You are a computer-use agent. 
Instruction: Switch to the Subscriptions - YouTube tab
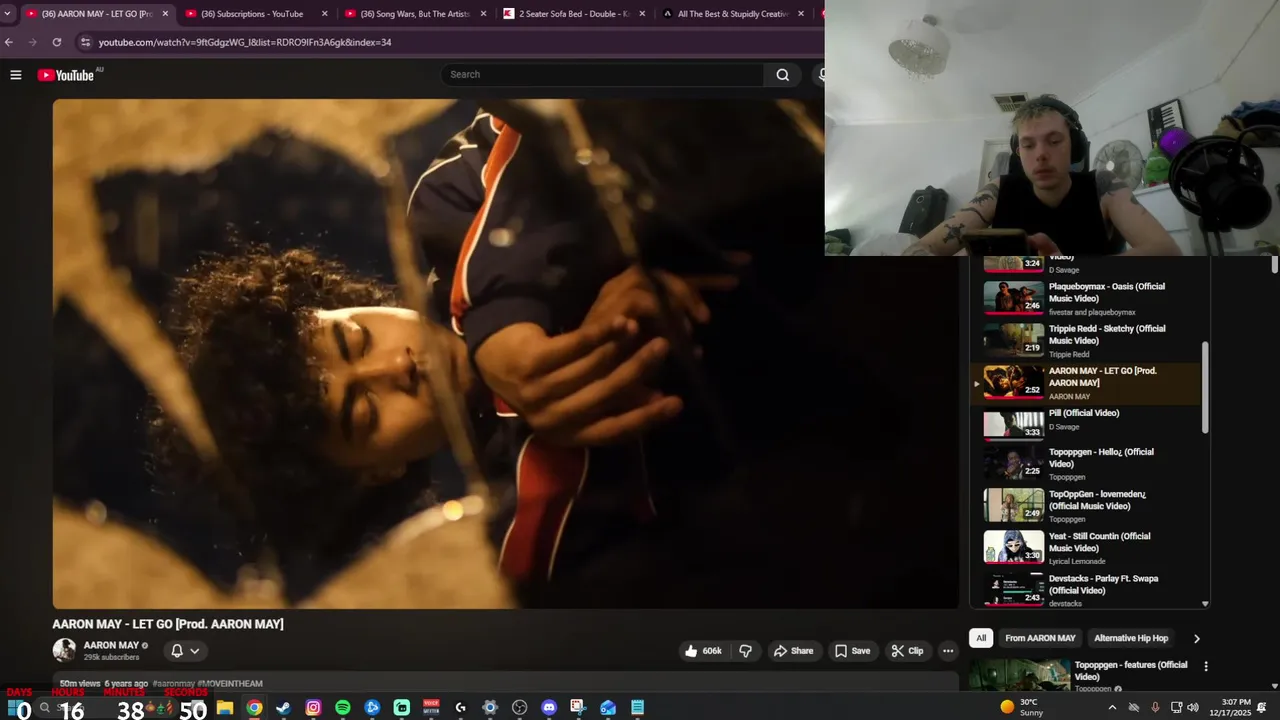258,14
